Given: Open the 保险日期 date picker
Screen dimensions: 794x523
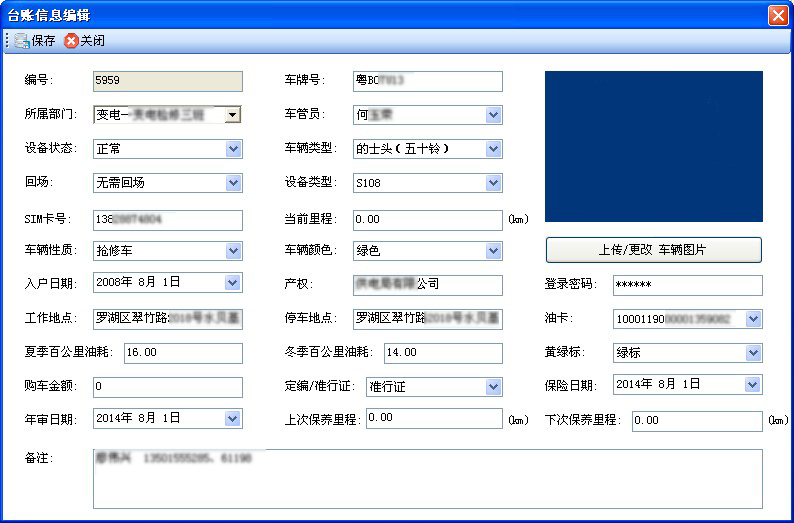Looking at the screenshot, I should pos(753,385).
